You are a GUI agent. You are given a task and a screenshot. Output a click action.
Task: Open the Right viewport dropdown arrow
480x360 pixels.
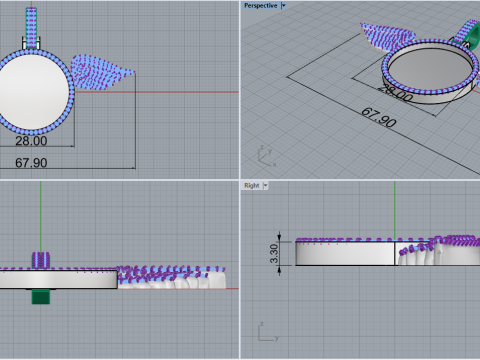(x=266, y=185)
